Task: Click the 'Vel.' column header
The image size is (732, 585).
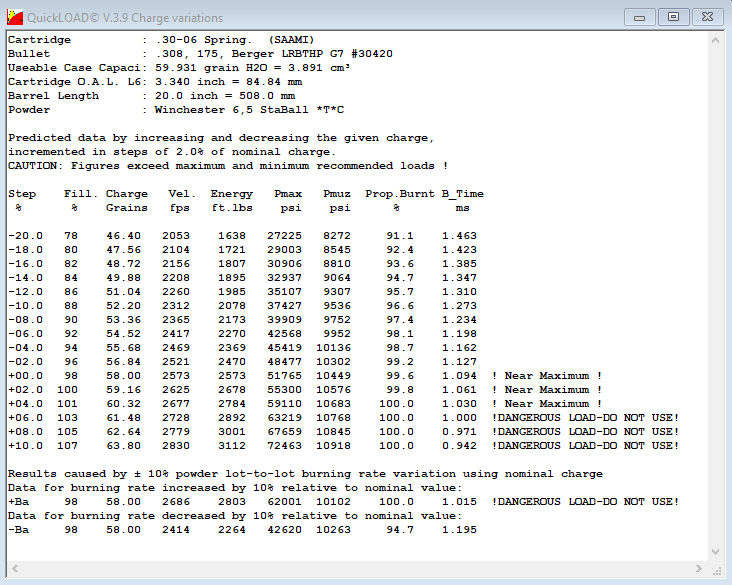Action: pyautogui.click(x=182, y=194)
